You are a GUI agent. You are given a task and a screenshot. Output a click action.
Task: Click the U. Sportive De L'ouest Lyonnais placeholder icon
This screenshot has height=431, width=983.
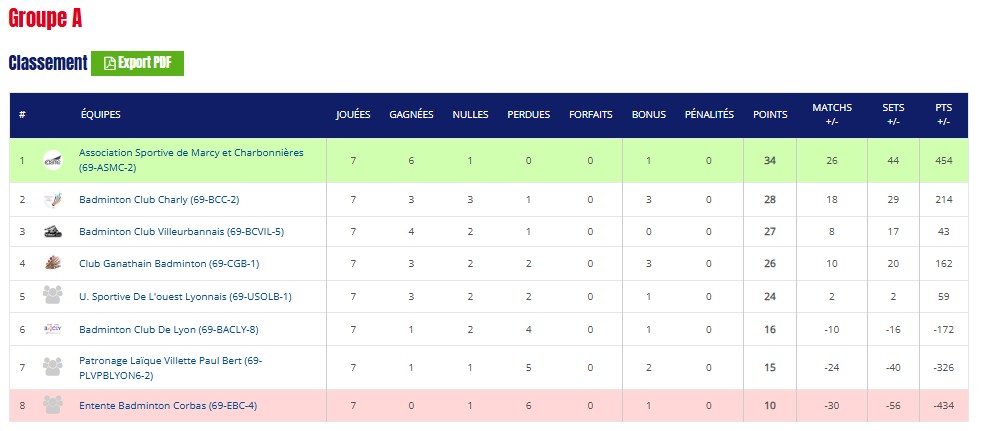[53, 296]
